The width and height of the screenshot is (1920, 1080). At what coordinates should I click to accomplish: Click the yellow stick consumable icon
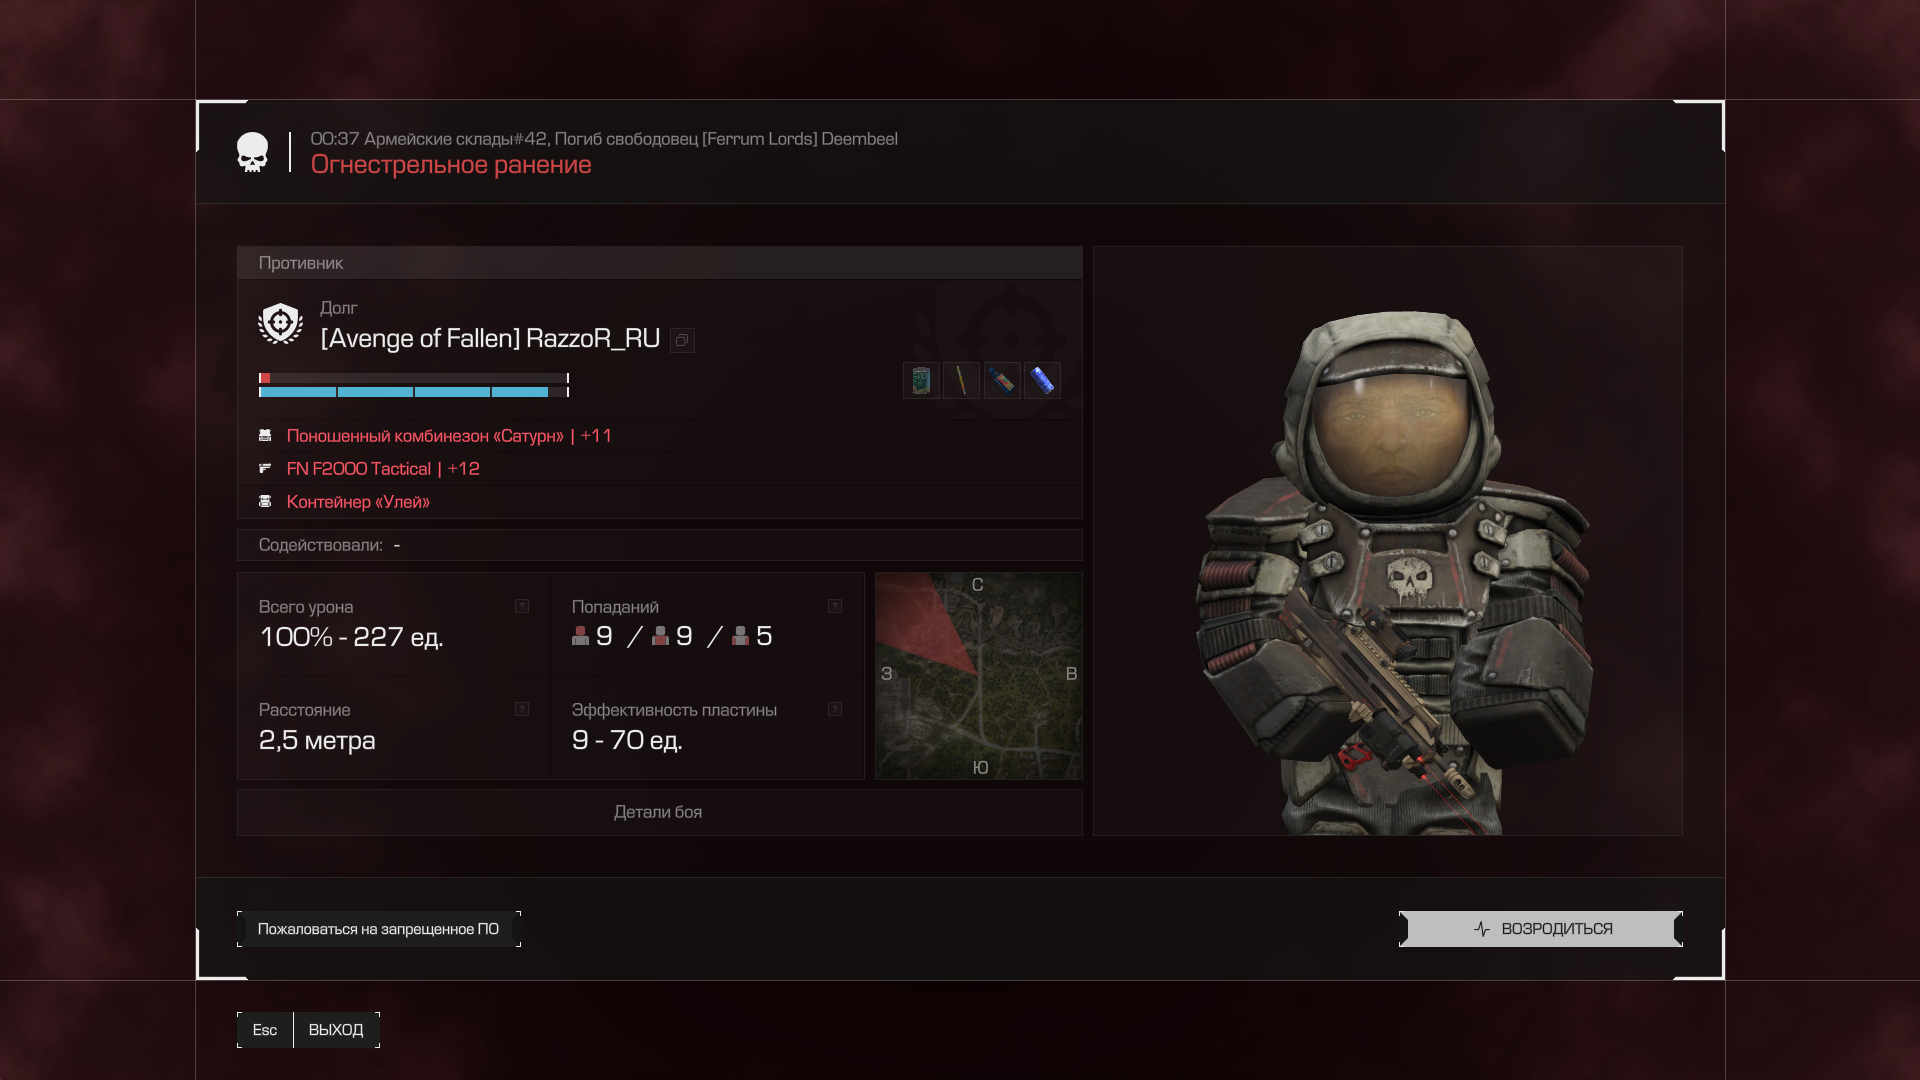[961, 380]
